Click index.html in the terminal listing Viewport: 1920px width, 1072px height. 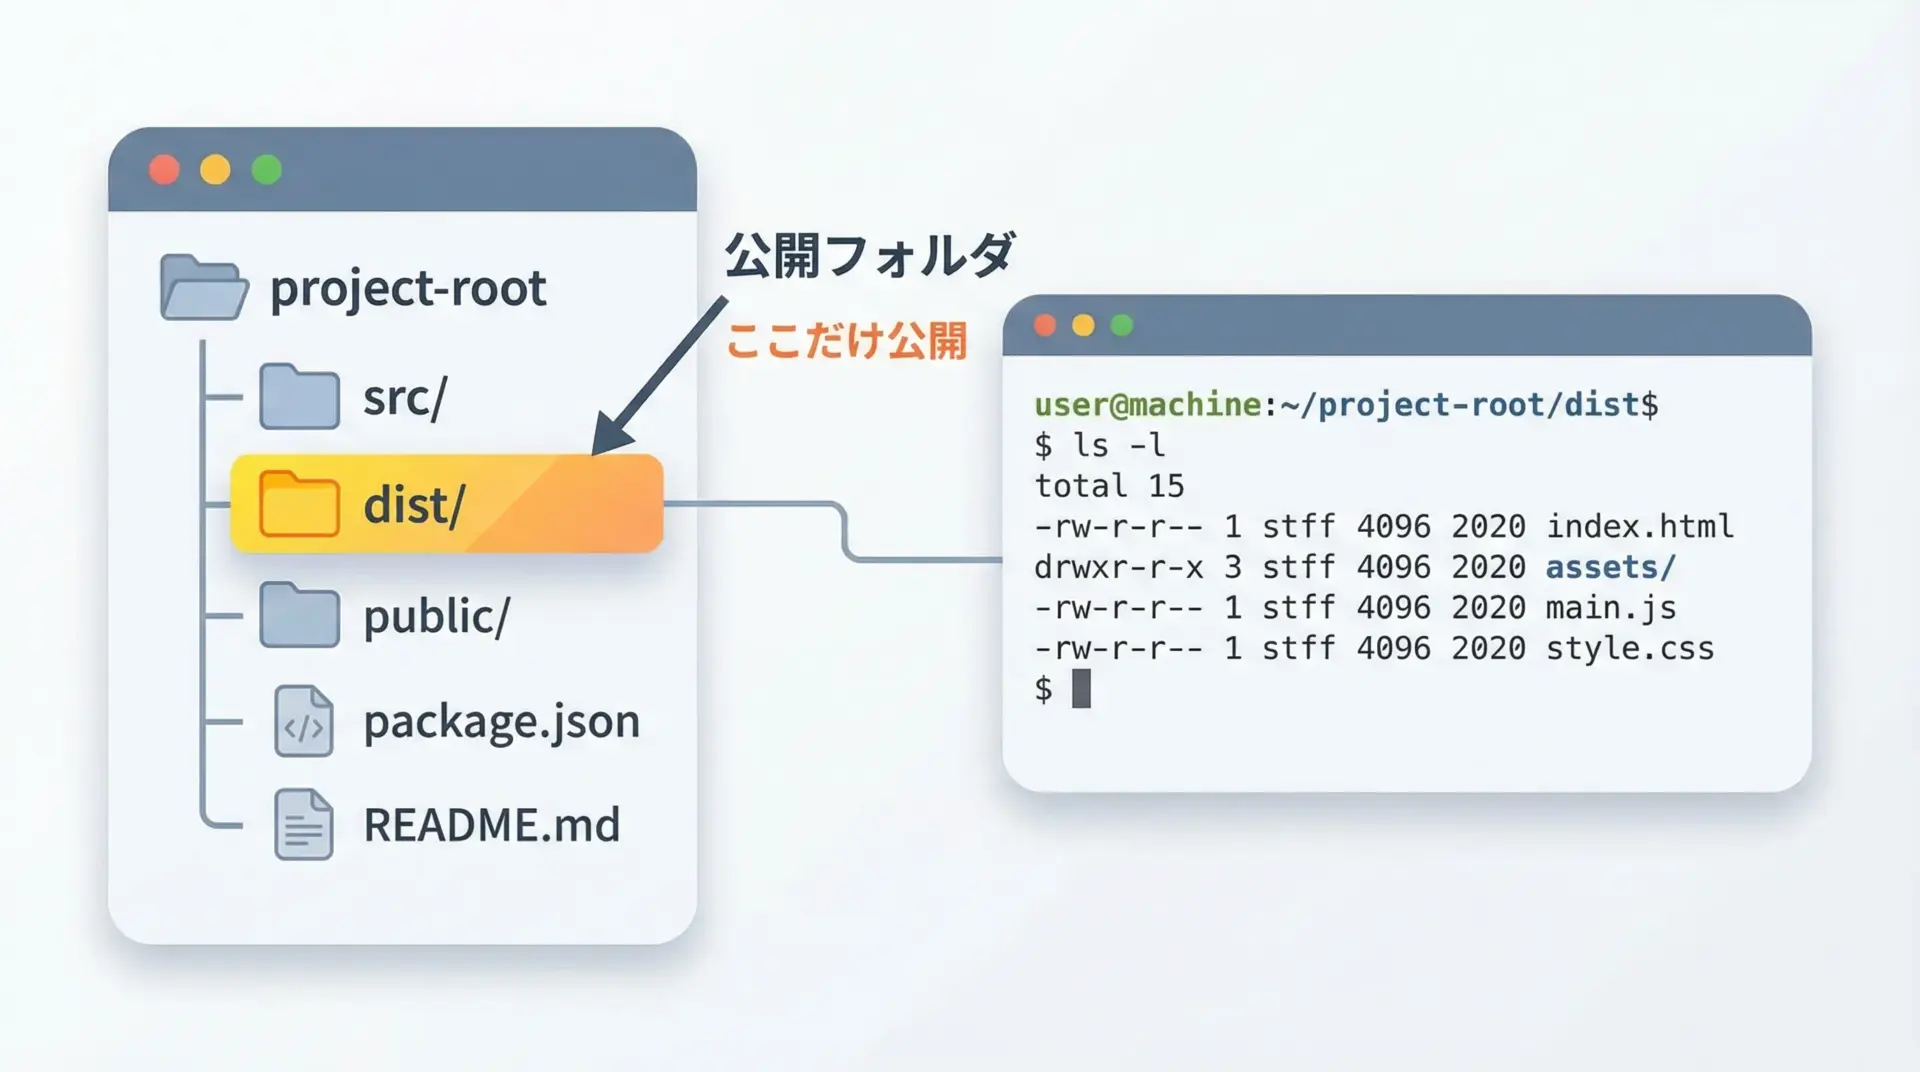pyautogui.click(x=1639, y=526)
